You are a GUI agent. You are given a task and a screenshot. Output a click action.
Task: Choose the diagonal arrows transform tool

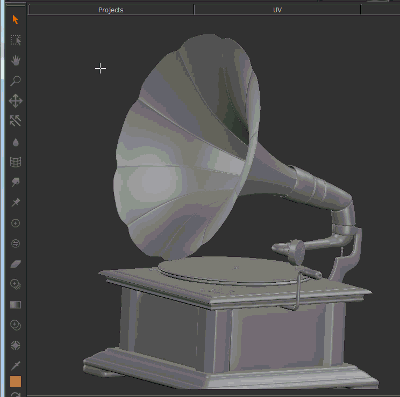(15, 121)
